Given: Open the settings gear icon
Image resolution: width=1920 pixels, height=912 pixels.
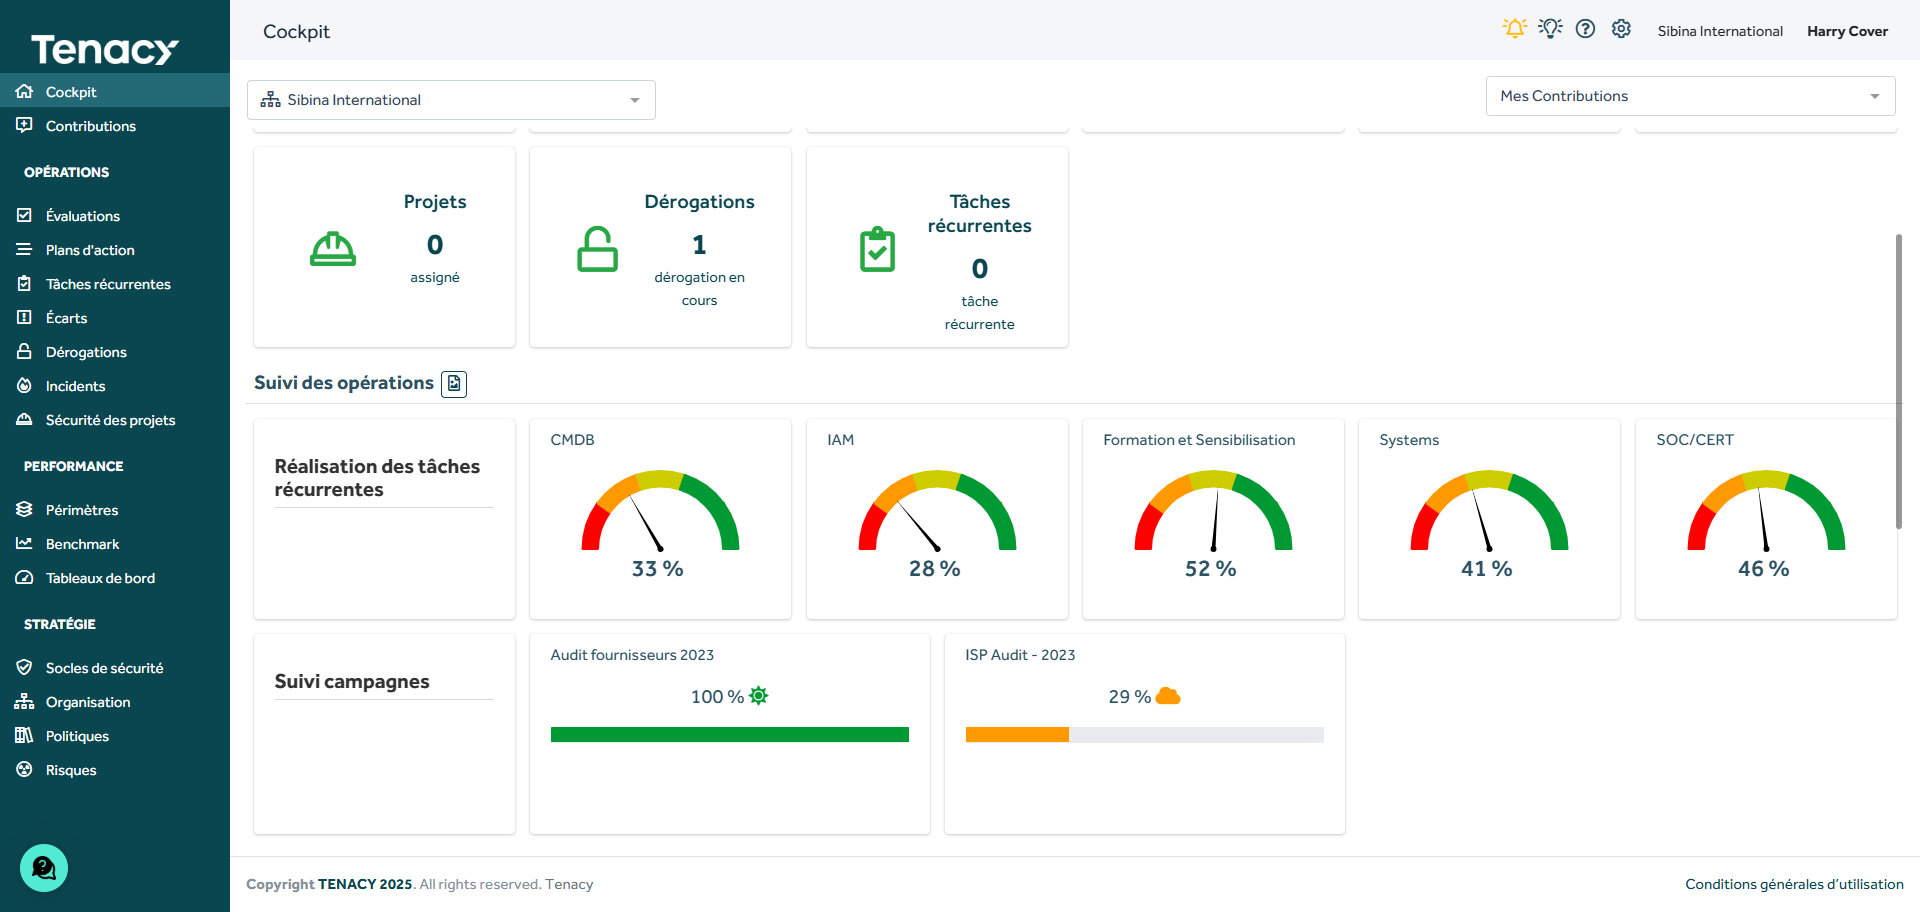Looking at the screenshot, I should [x=1621, y=29].
